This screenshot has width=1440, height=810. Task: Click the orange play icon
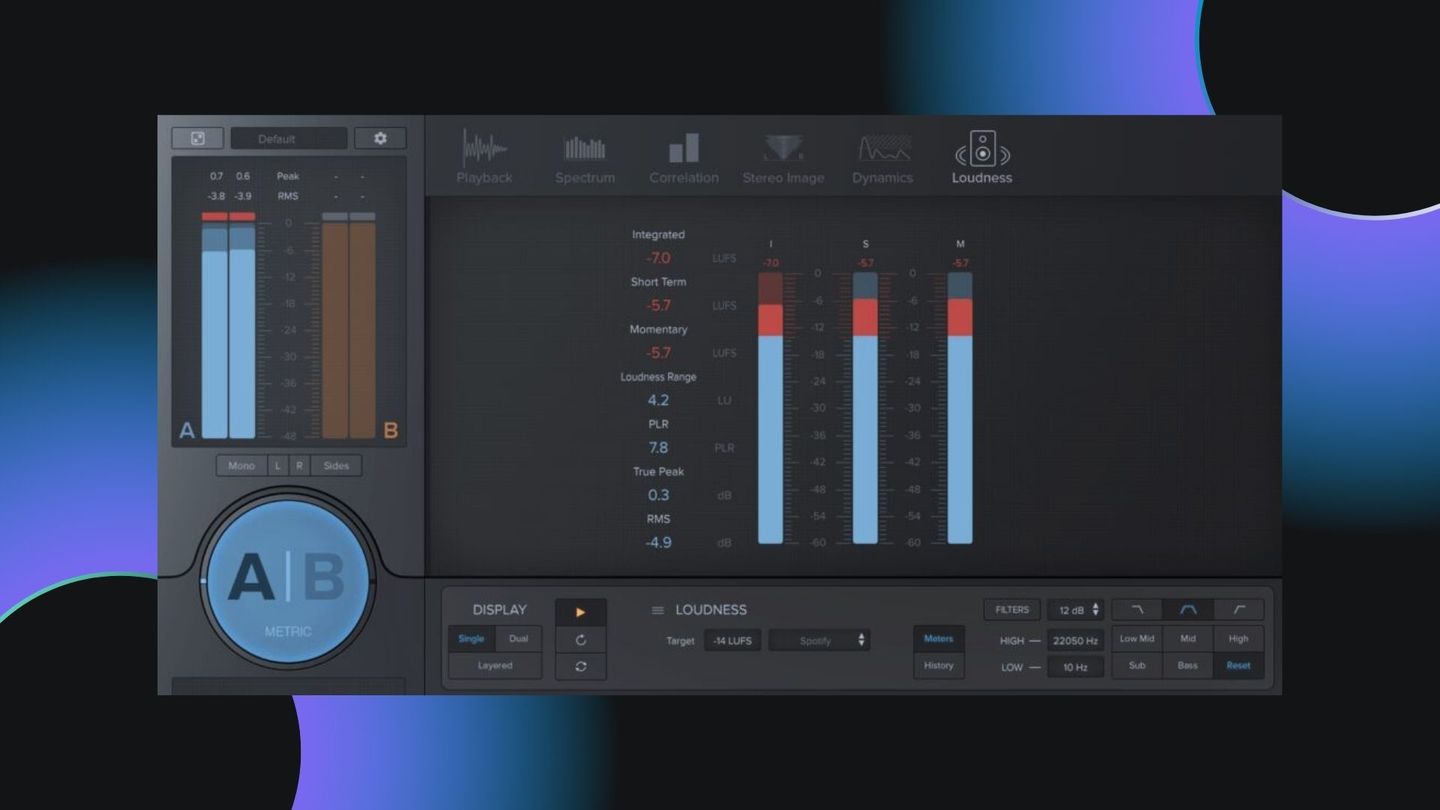[581, 612]
